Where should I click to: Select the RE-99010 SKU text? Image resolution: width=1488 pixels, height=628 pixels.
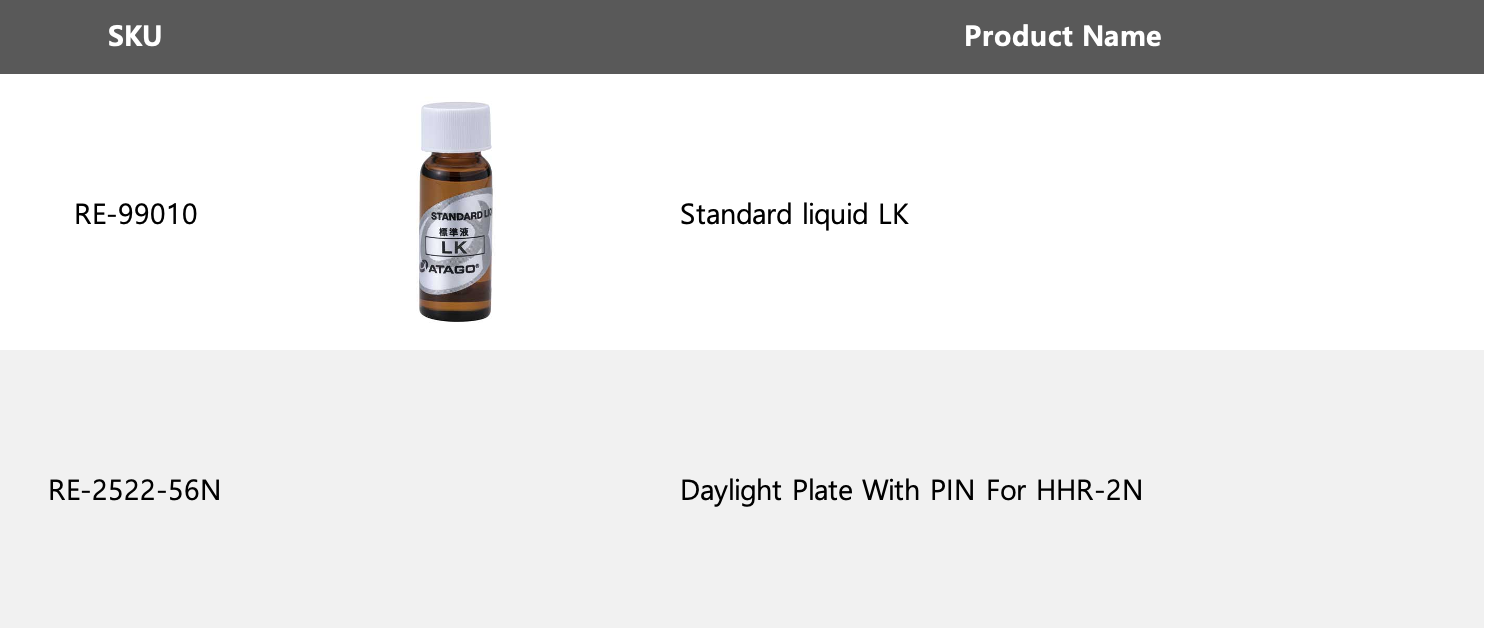coord(136,214)
